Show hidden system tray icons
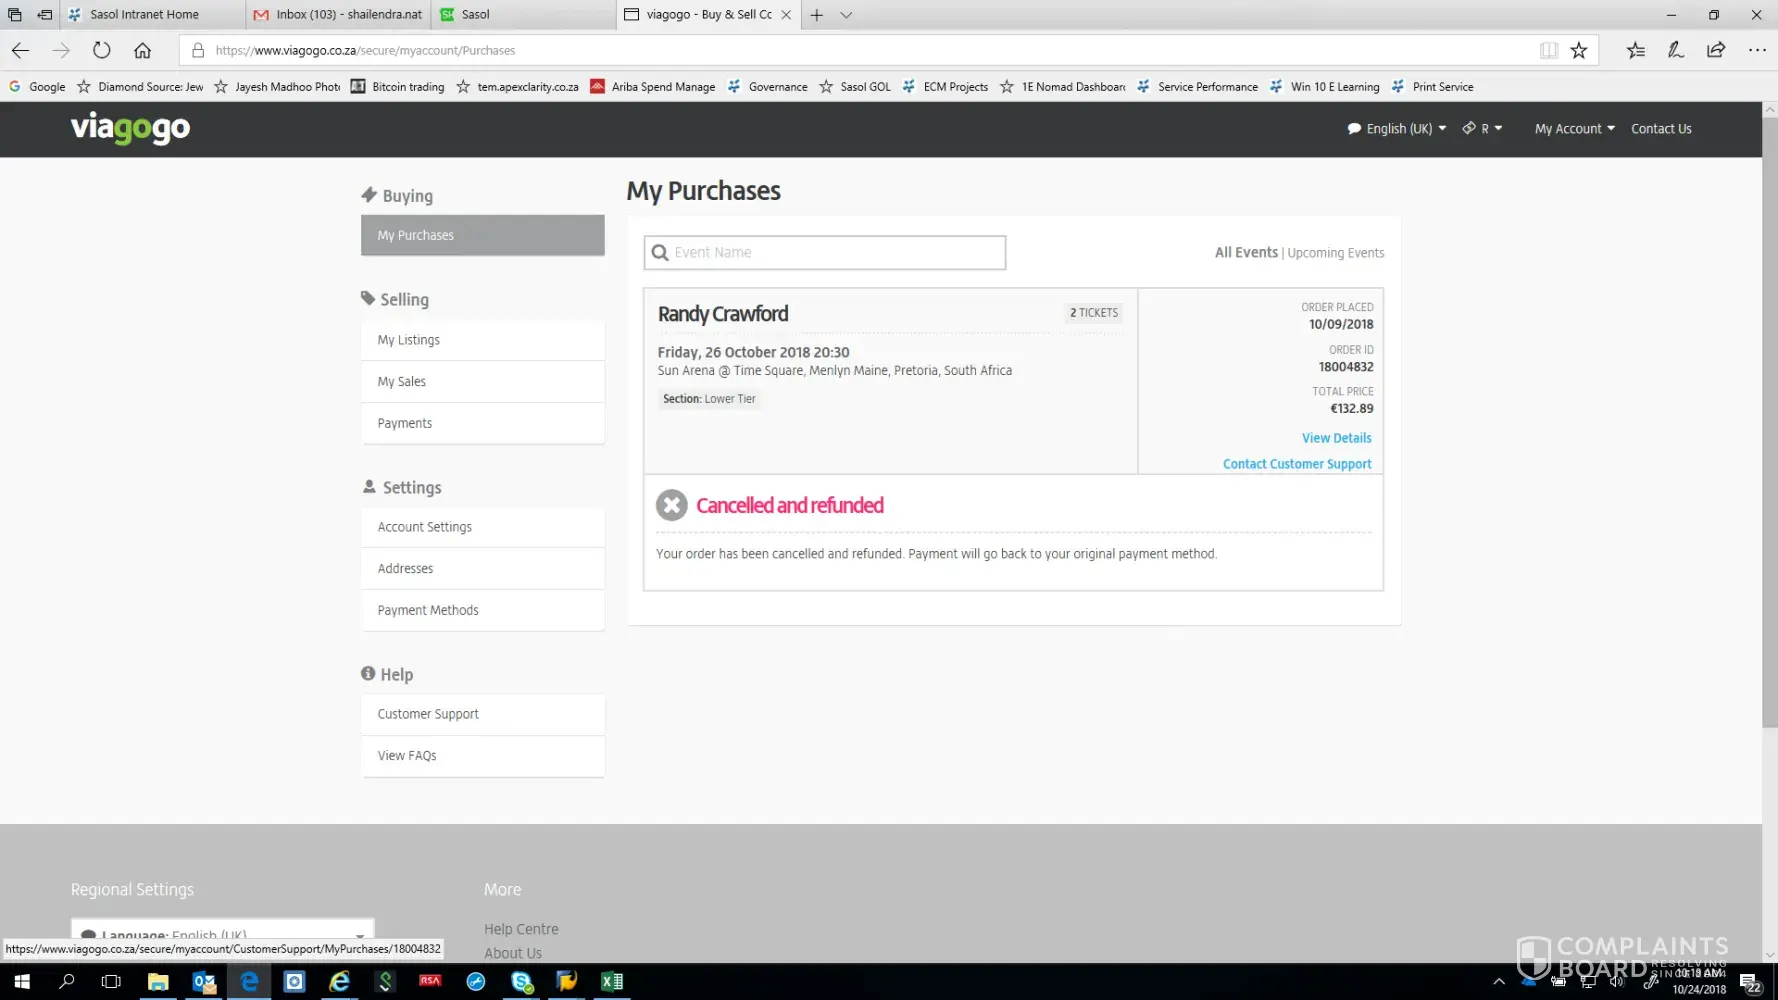 pyautogui.click(x=1498, y=982)
